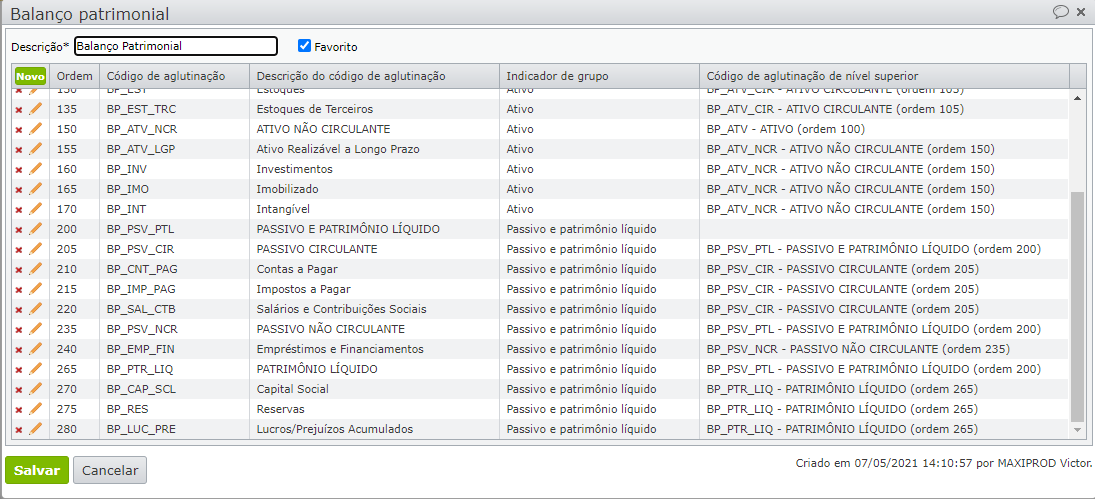Uncheck the Favorito checkbox
This screenshot has width=1095, height=499.
pyautogui.click(x=304, y=45)
